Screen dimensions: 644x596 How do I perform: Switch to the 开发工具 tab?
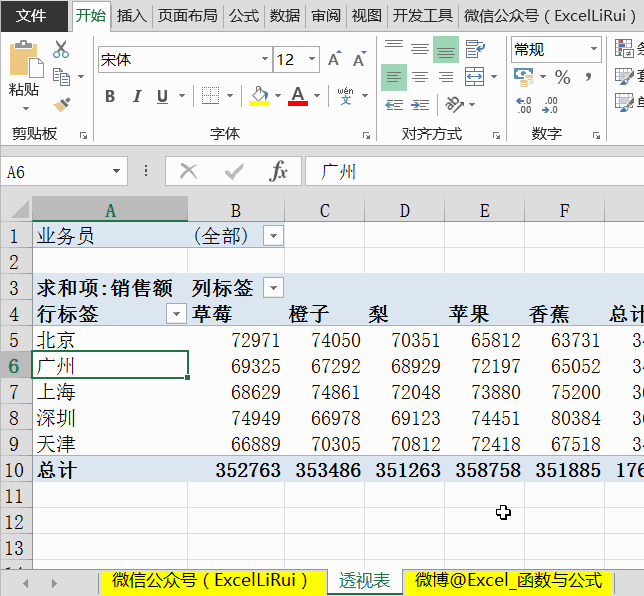[x=423, y=16]
